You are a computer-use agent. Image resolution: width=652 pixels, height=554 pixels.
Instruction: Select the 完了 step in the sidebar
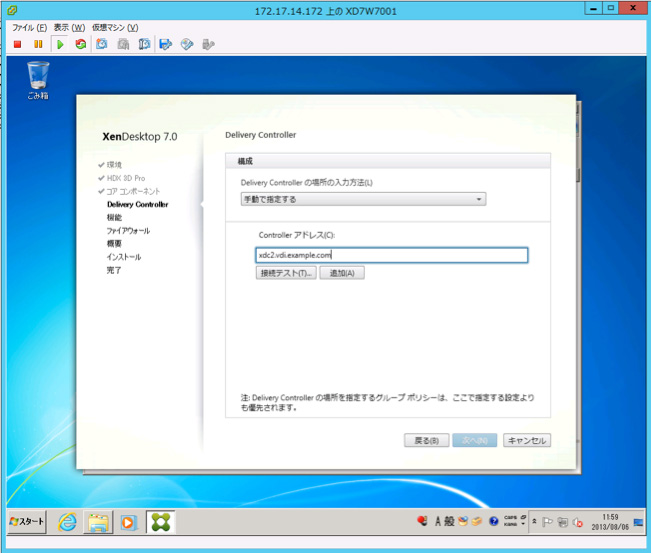coord(114,270)
